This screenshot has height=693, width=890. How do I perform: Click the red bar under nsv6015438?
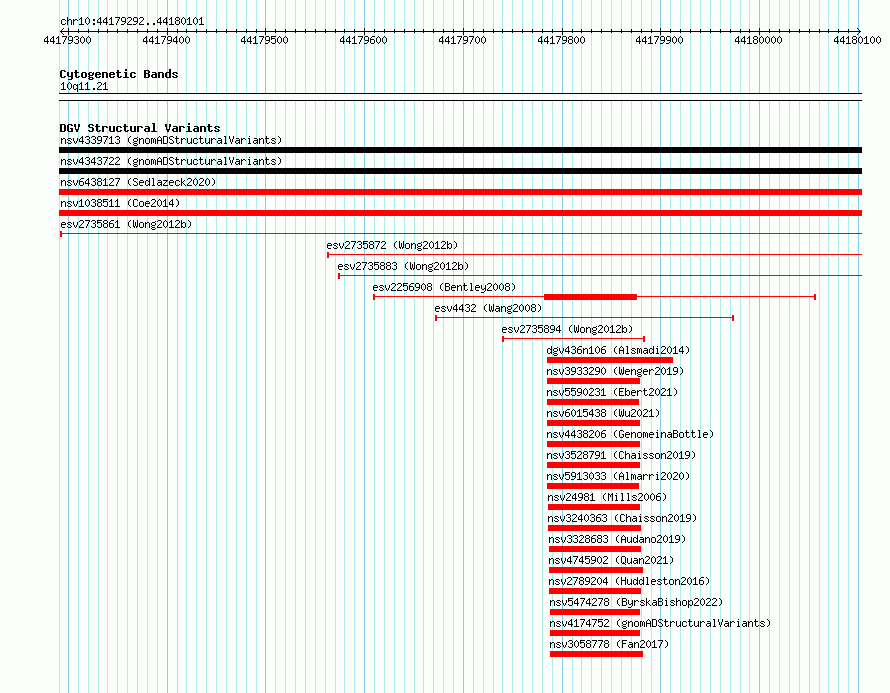coord(593,423)
